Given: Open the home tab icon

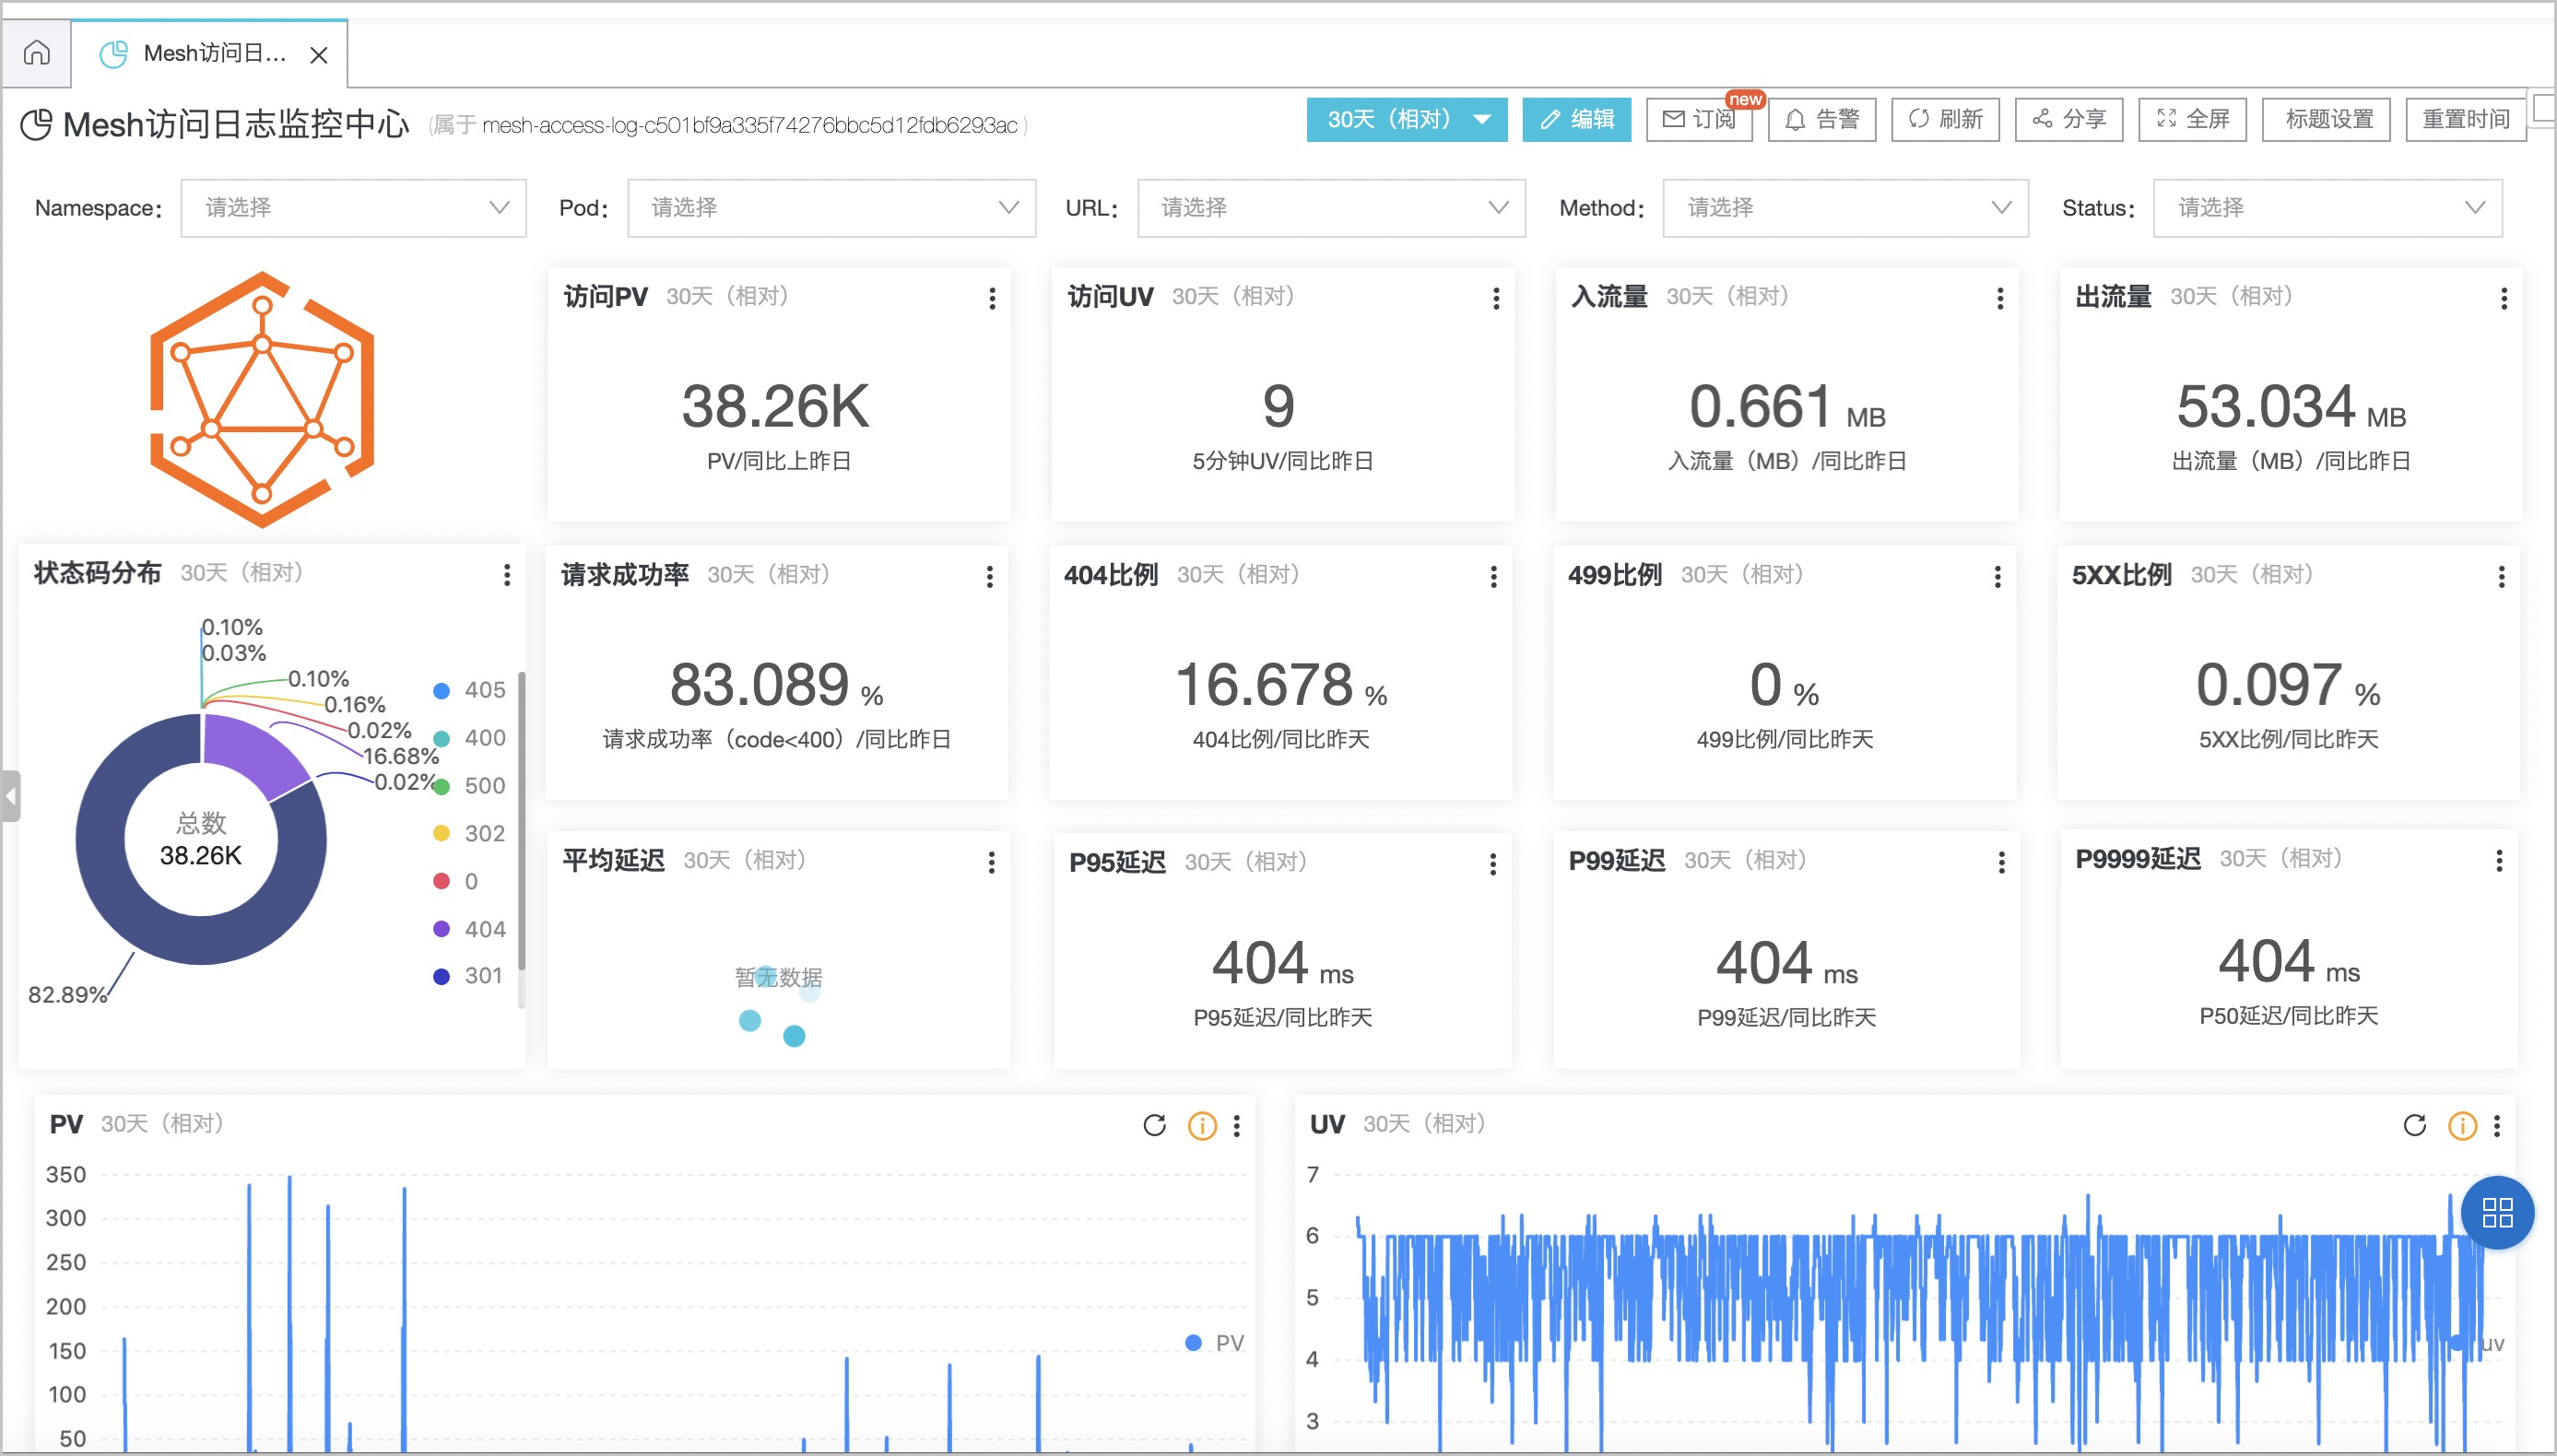Looking at the screenshot, I should pyautogui.click(x=37, y=53).
